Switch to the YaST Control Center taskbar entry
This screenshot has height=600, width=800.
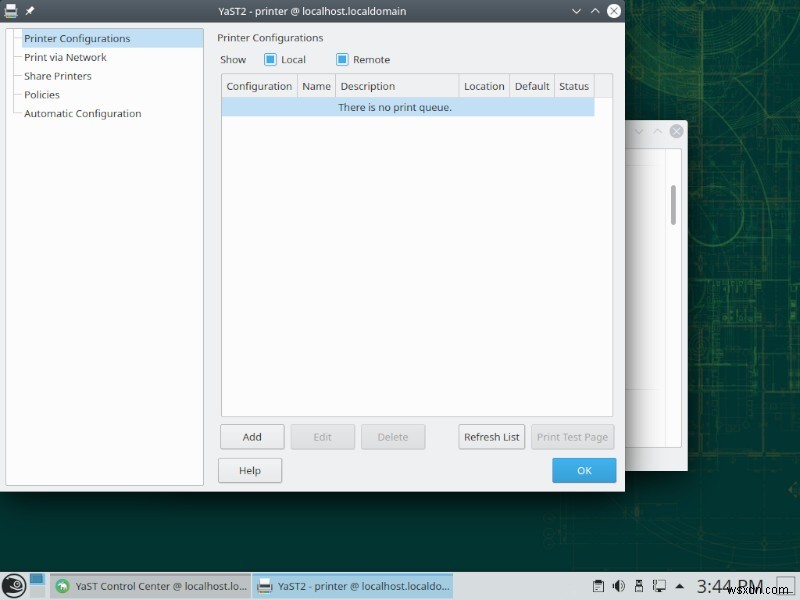click(150, 586)
